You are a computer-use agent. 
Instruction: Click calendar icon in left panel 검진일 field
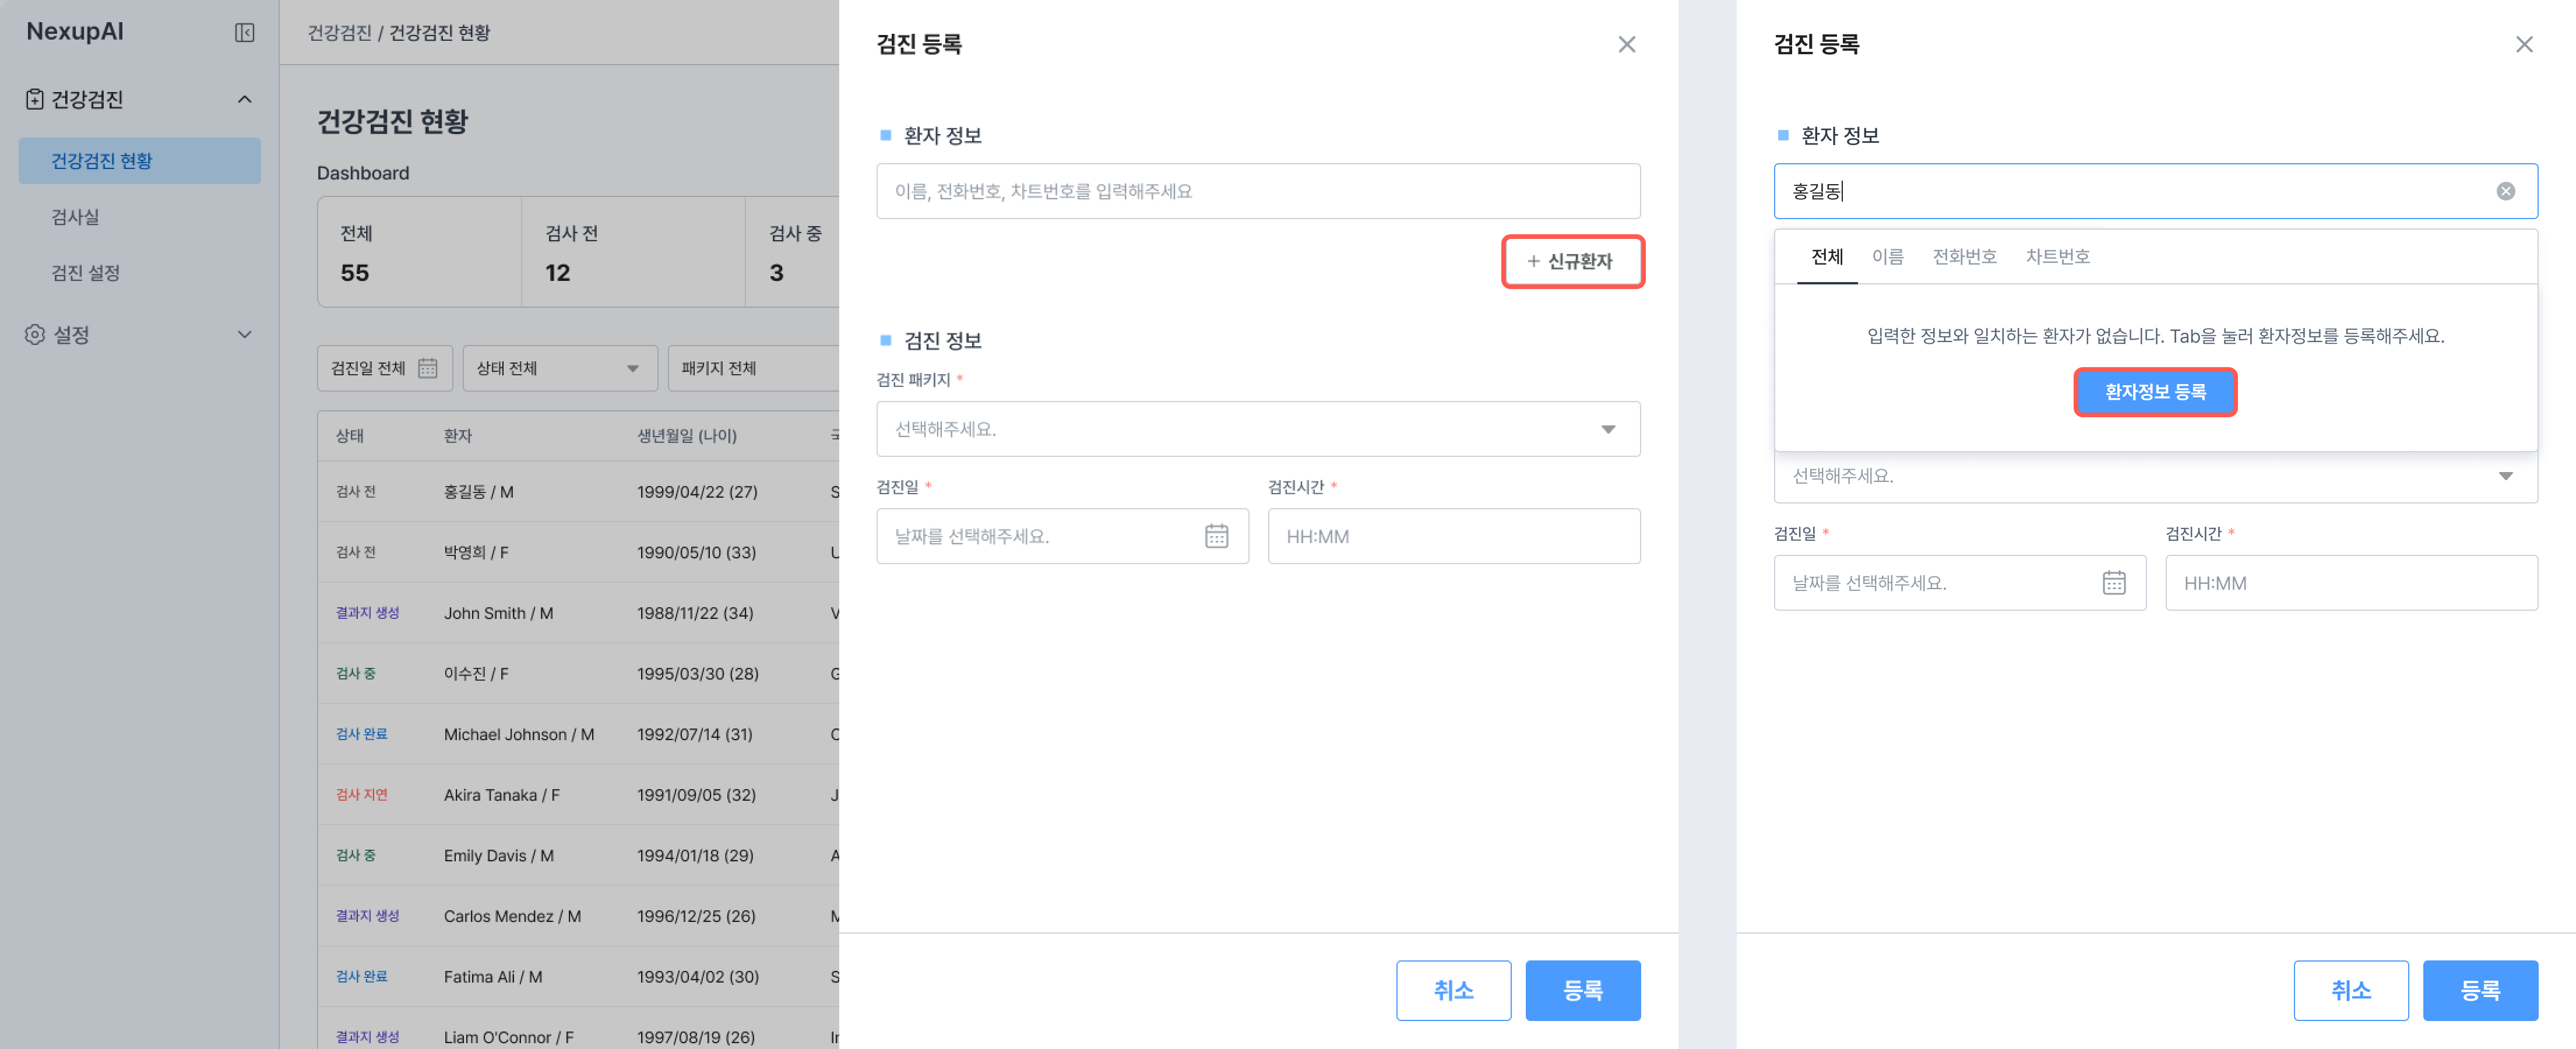pyautogui.click(x=1216, y=536)
